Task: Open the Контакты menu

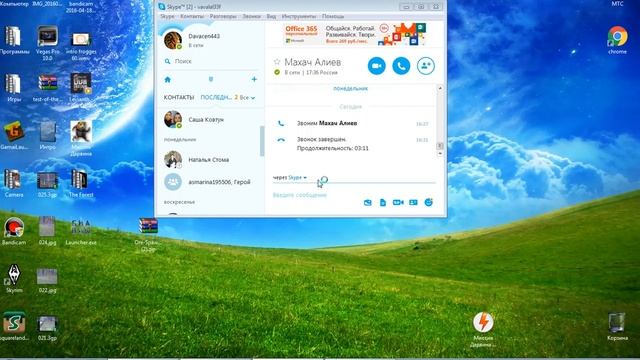Action: pos(192,16)
